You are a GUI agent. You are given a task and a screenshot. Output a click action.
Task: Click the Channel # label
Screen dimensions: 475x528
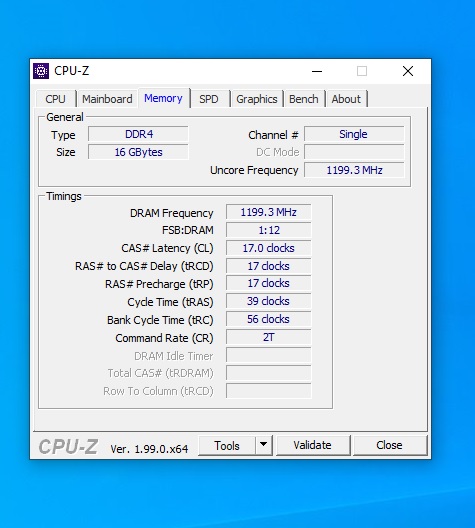(273, 135)
